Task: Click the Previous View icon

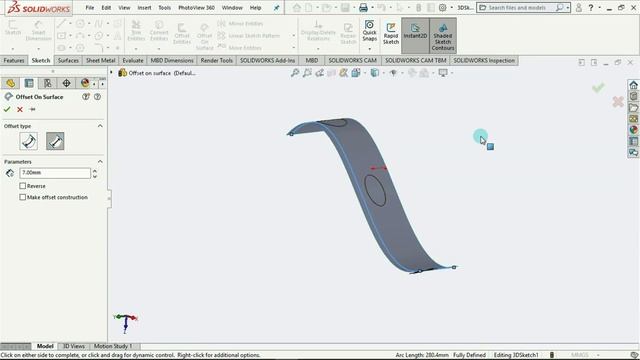Action: point(319,73)
